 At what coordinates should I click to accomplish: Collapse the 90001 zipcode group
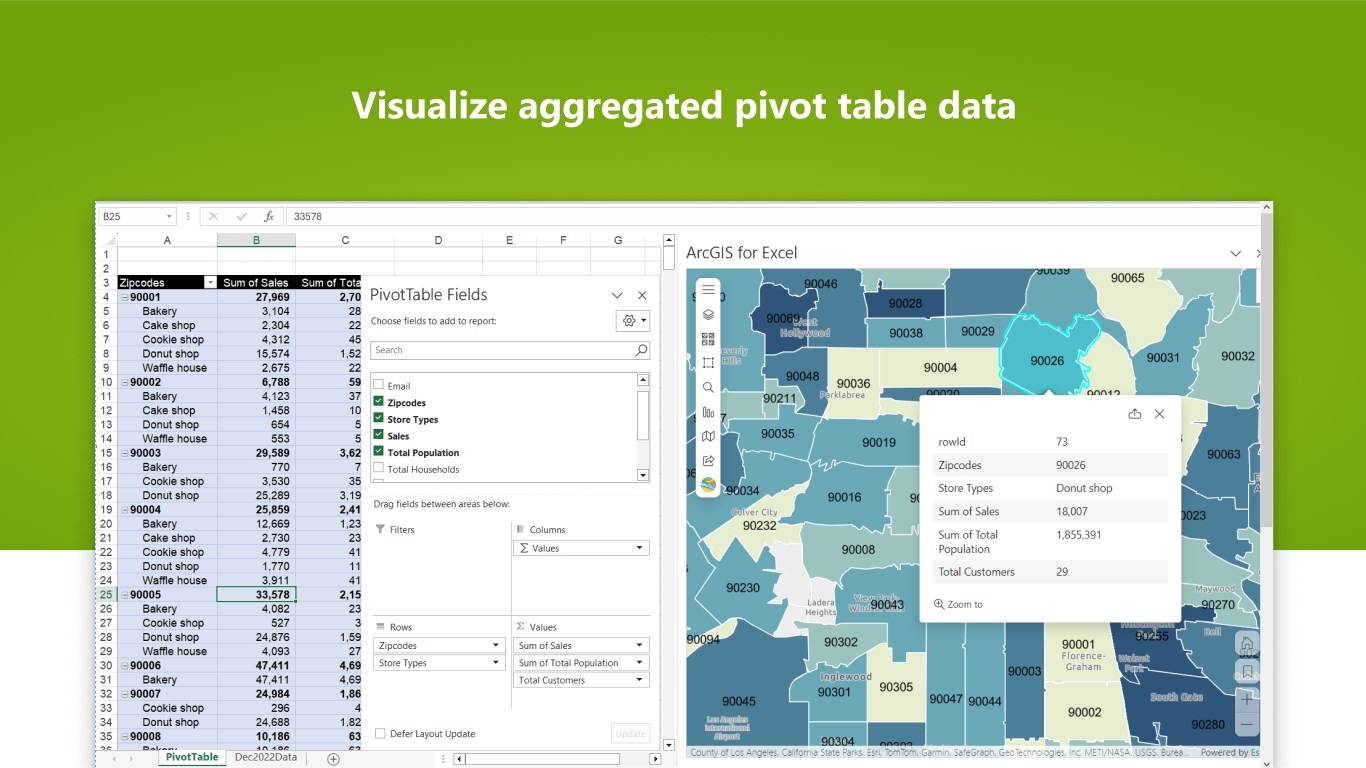pos(125,297)
